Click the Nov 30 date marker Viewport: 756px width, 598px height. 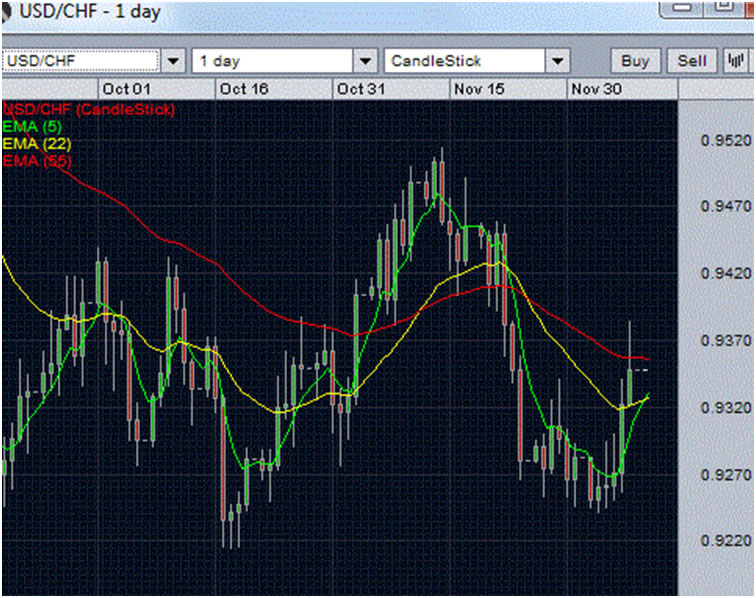click(595, 89)
